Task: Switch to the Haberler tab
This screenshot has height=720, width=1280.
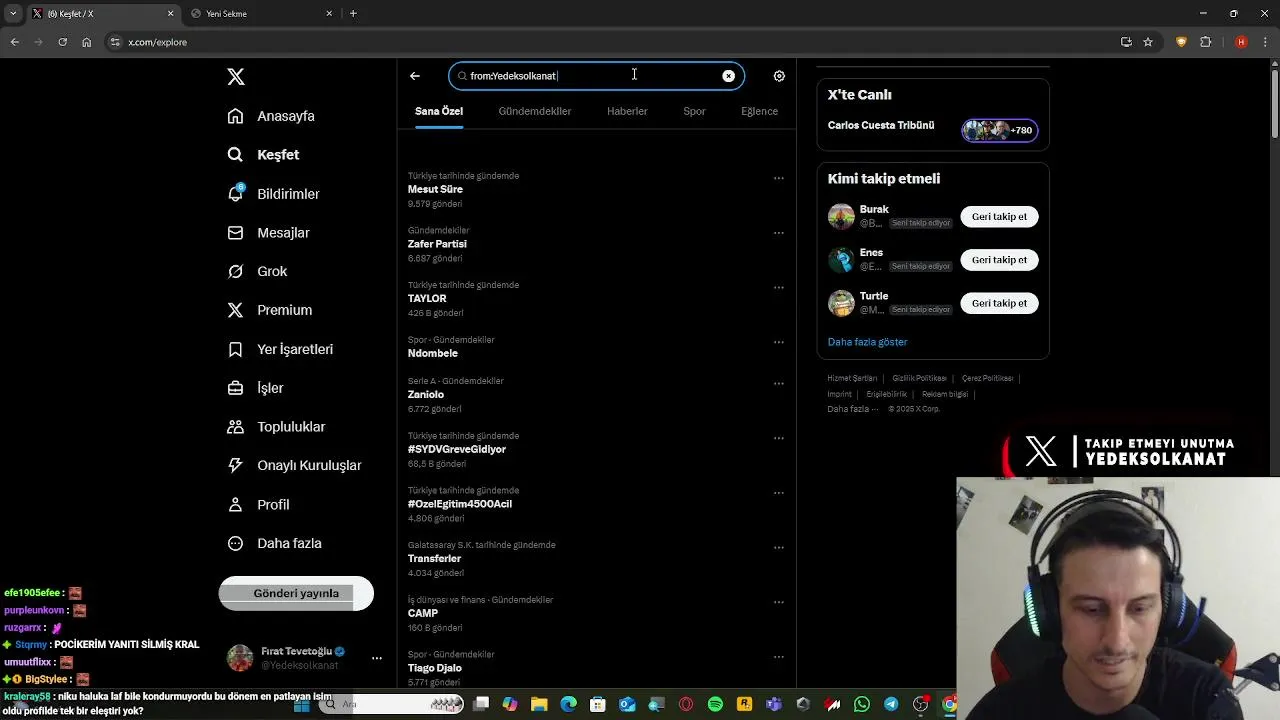Action: 627,111
